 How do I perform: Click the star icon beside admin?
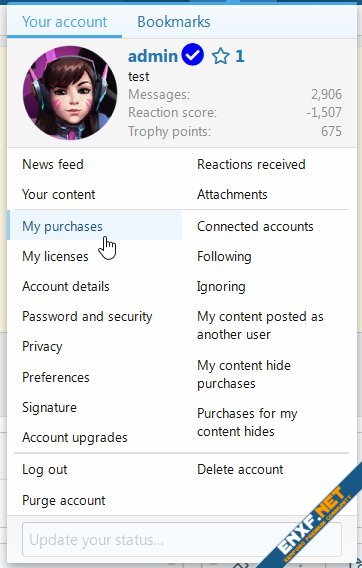click(x=221, y=56)
